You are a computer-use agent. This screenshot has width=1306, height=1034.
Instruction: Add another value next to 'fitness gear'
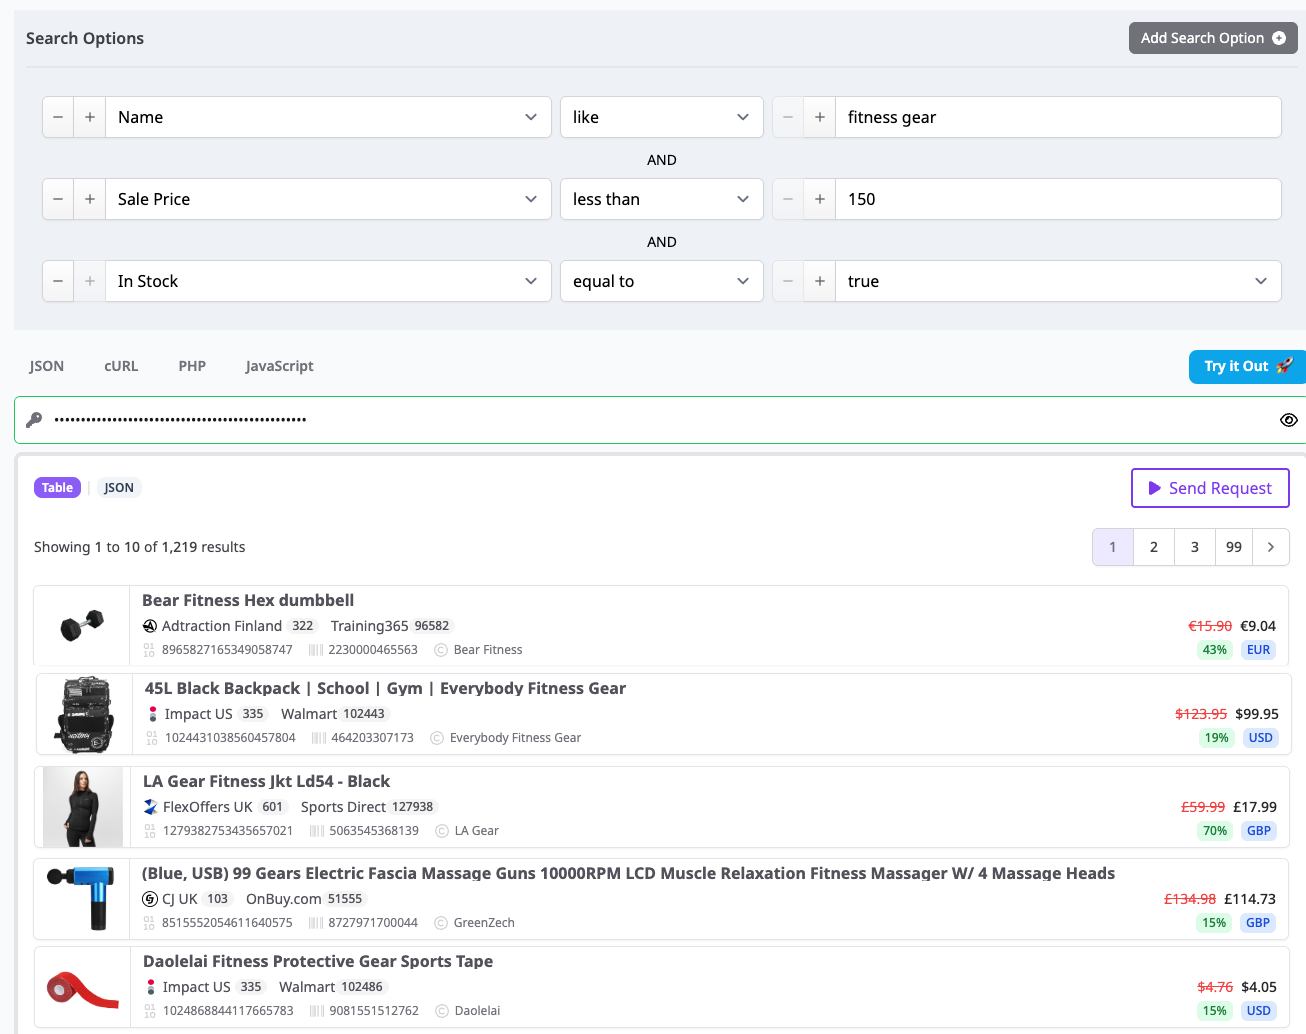click(x=820, y=117)
